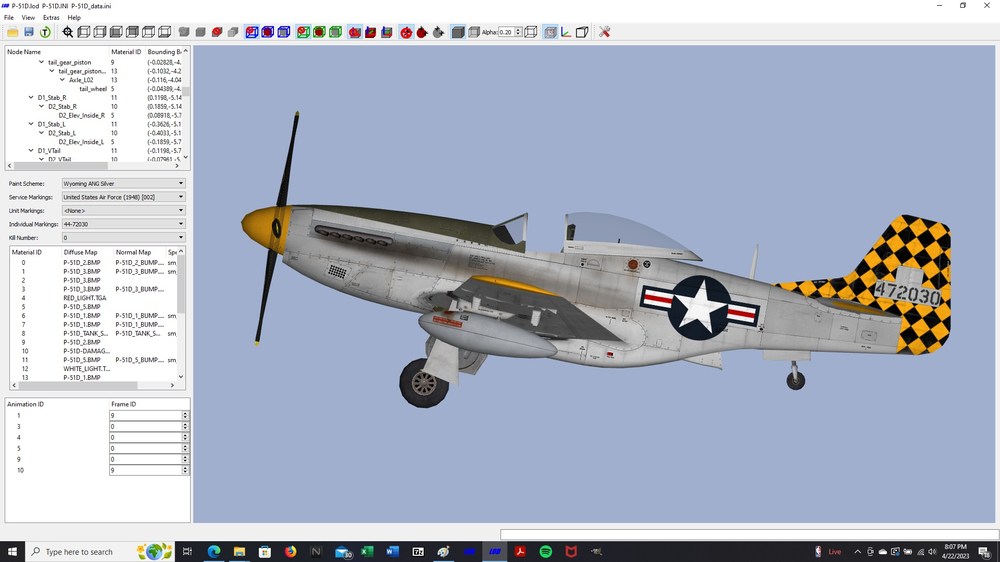Collapse the tail_gear_piston node with ID 9
The image size is (1000, 562).
[x=41, y=63]
